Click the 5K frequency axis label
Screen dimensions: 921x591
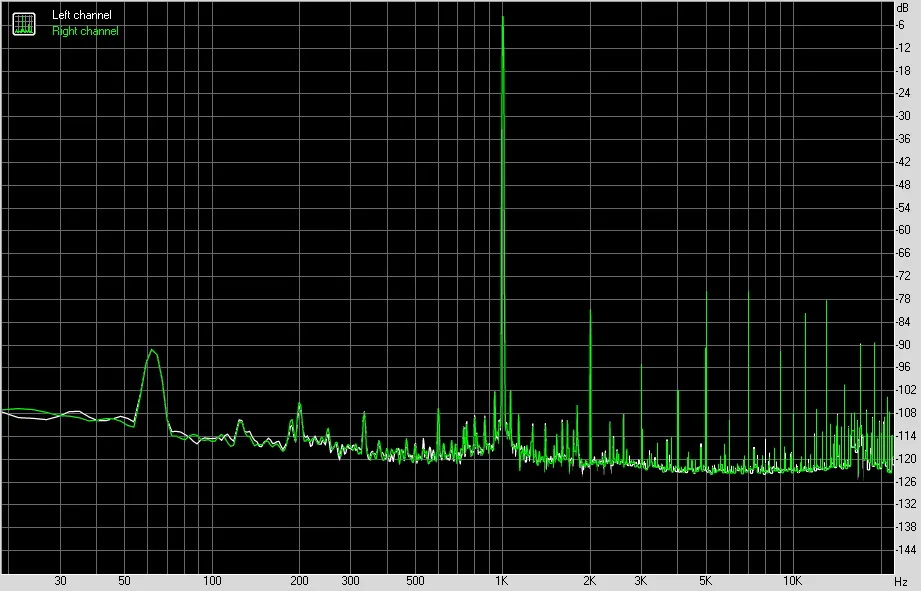(x=705, y=581)
